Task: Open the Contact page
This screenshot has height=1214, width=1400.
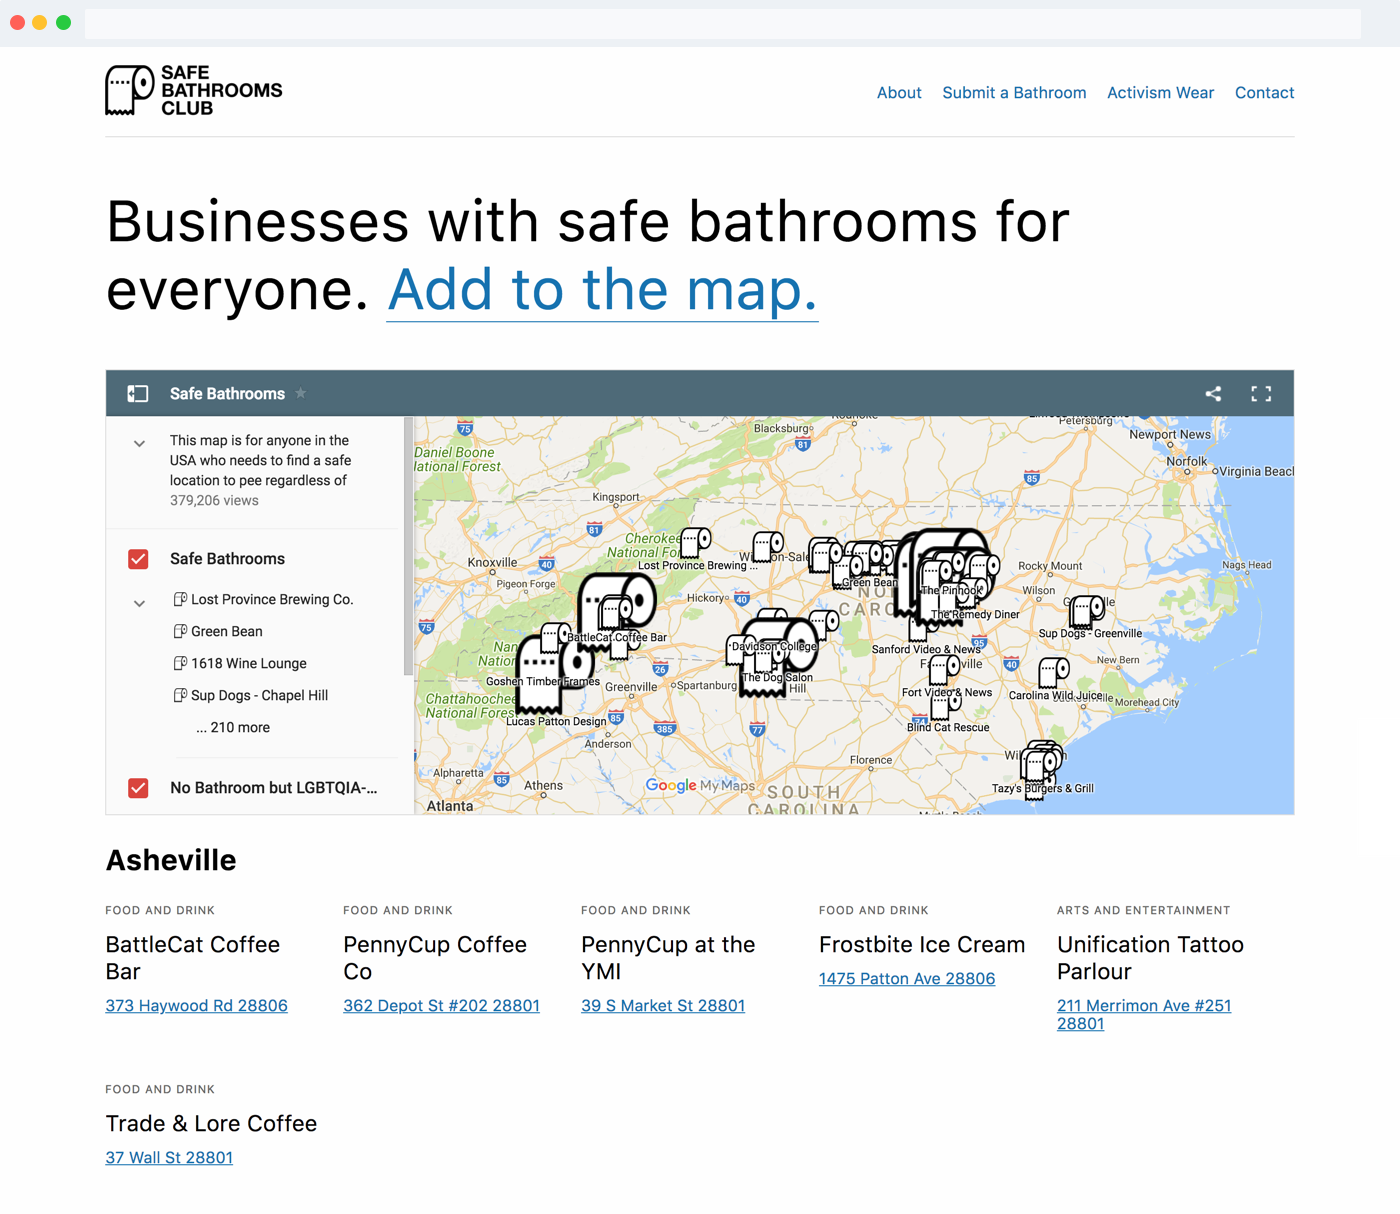Action: point(1264,93)
